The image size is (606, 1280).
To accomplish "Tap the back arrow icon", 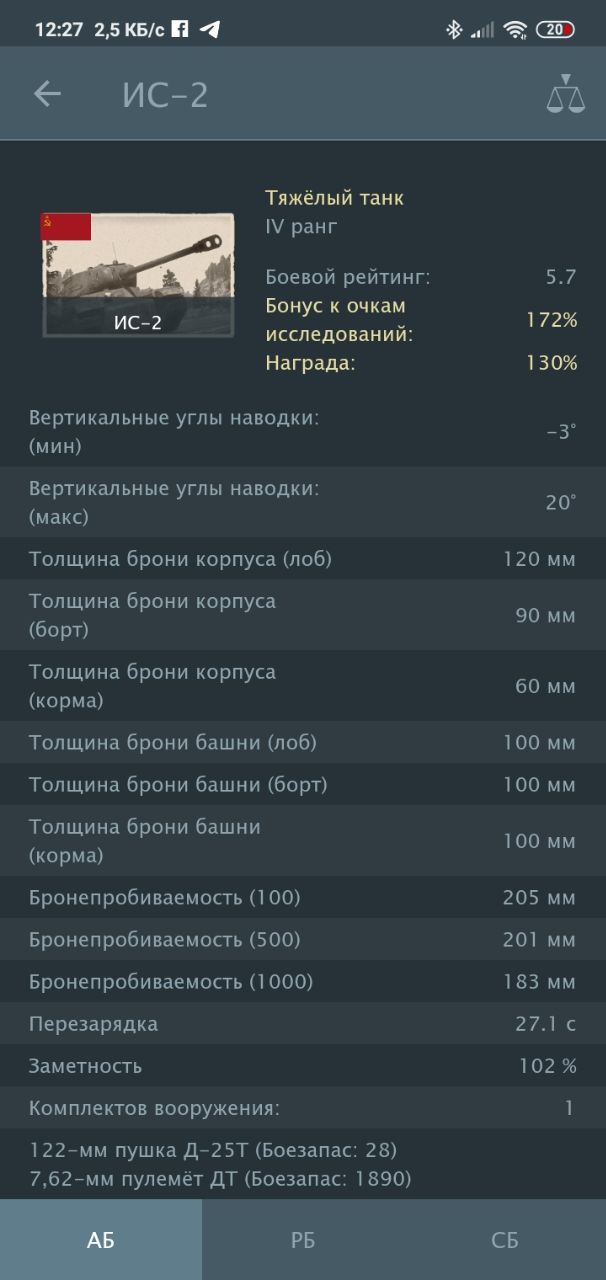I will point(47,94).
